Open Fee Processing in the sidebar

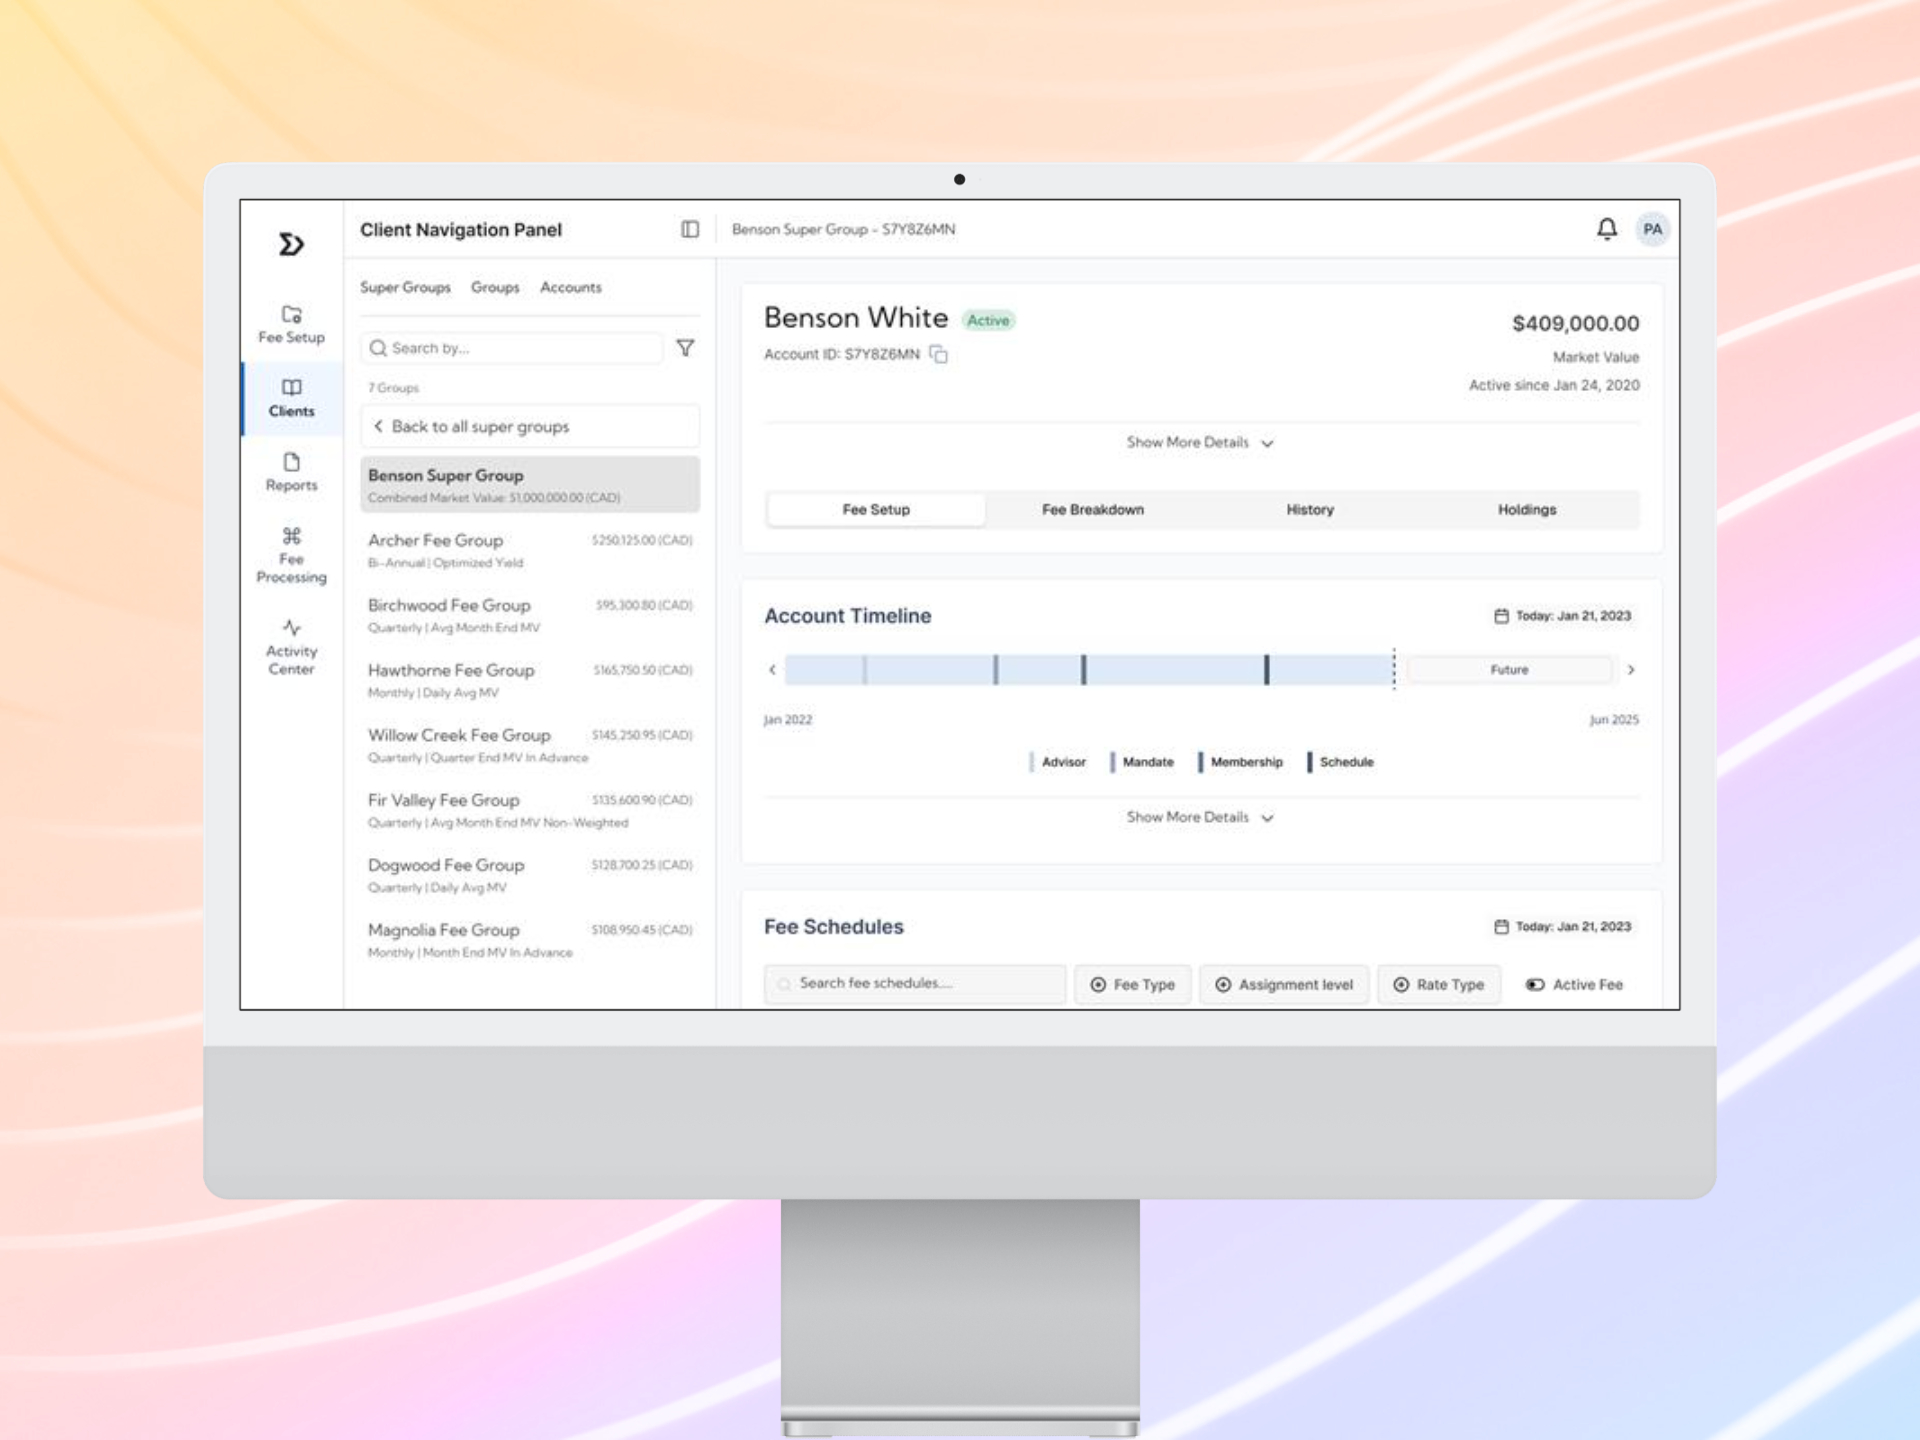pyautogui.click(x=291, y=555)
